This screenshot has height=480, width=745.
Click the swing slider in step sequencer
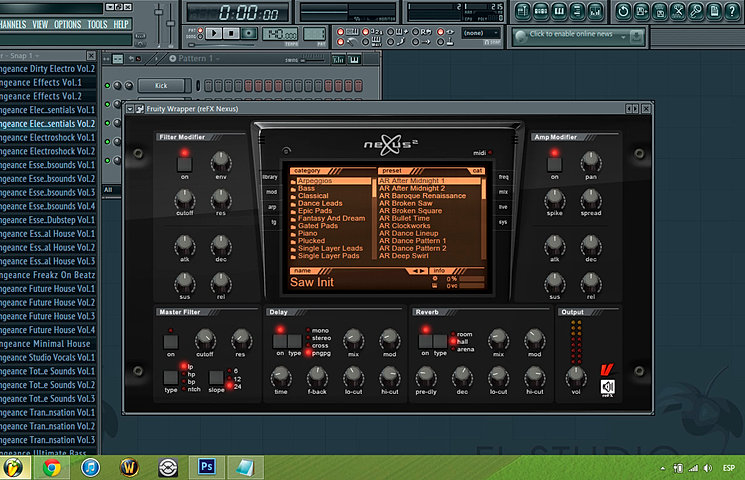pos(314,59)
